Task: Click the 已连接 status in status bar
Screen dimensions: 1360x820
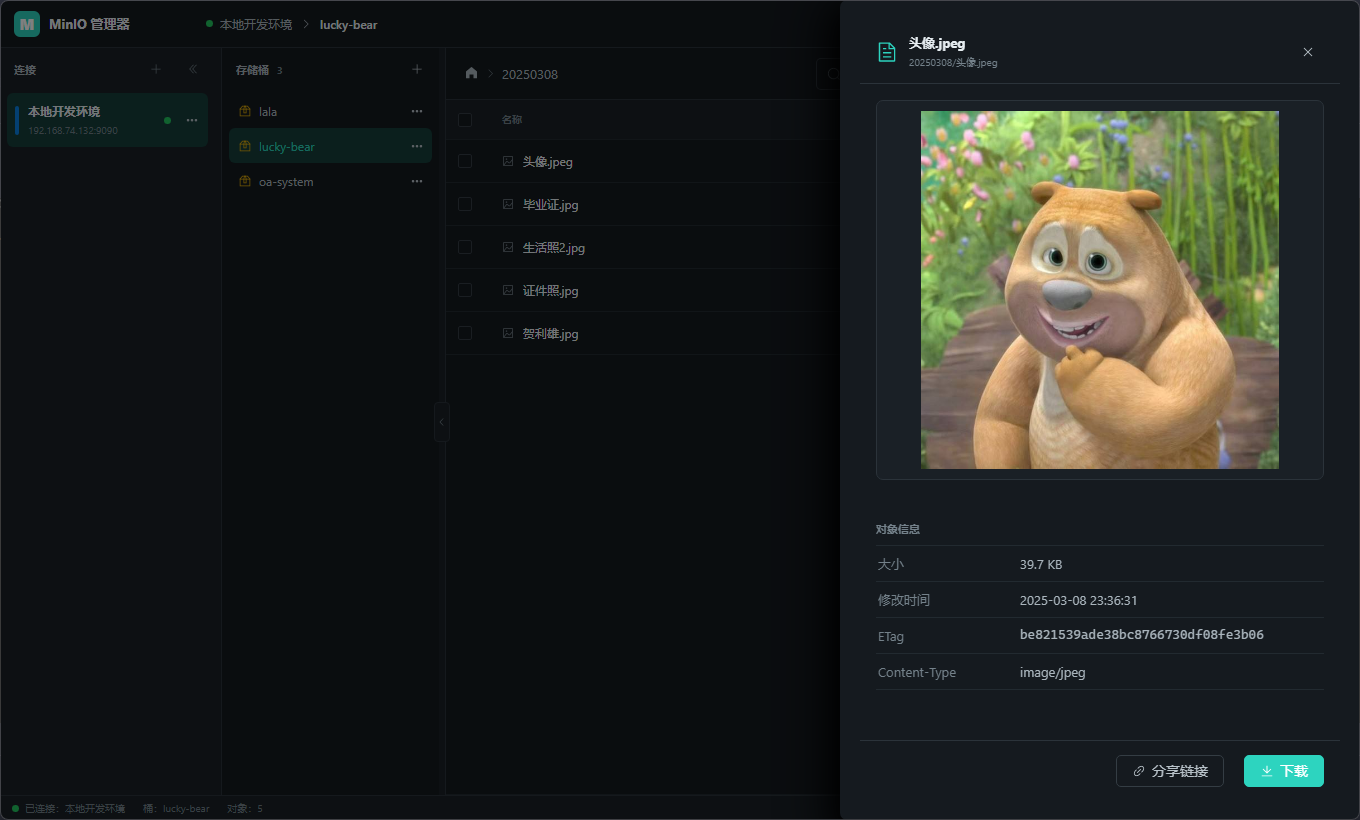Action: [x=69, y=808]
